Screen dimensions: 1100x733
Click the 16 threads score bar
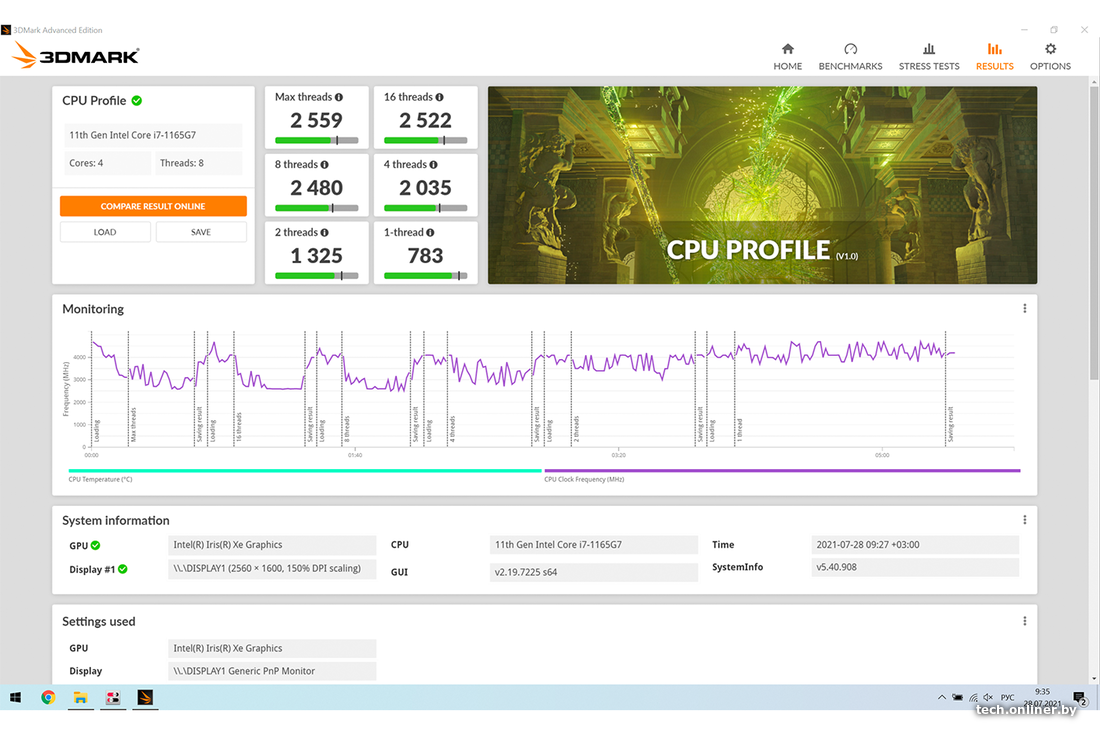click(x=425, y=140)
